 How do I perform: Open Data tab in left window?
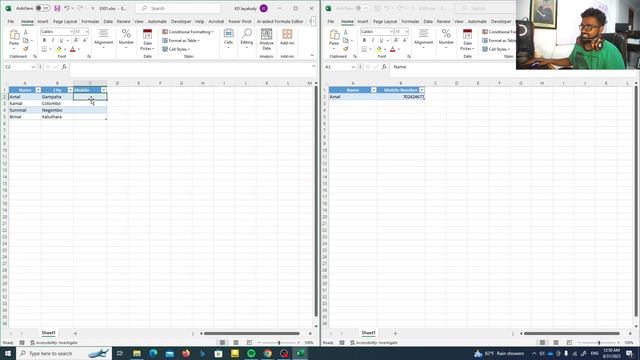pos(108,21)
